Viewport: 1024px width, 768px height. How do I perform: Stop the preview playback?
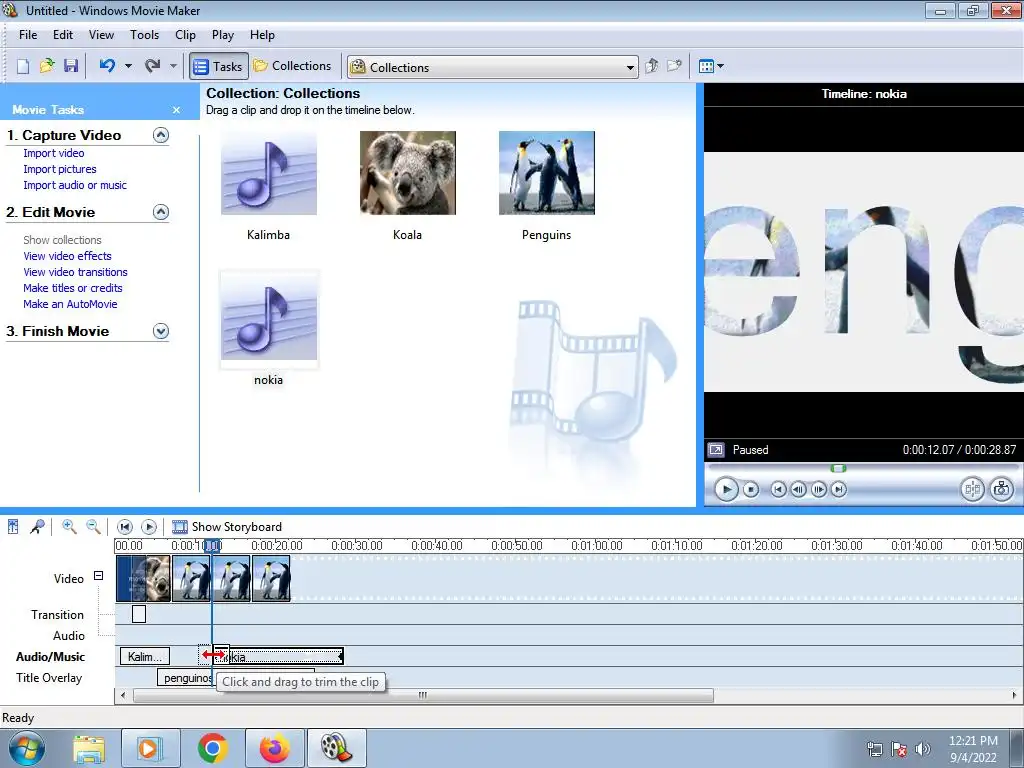[751, 489]
